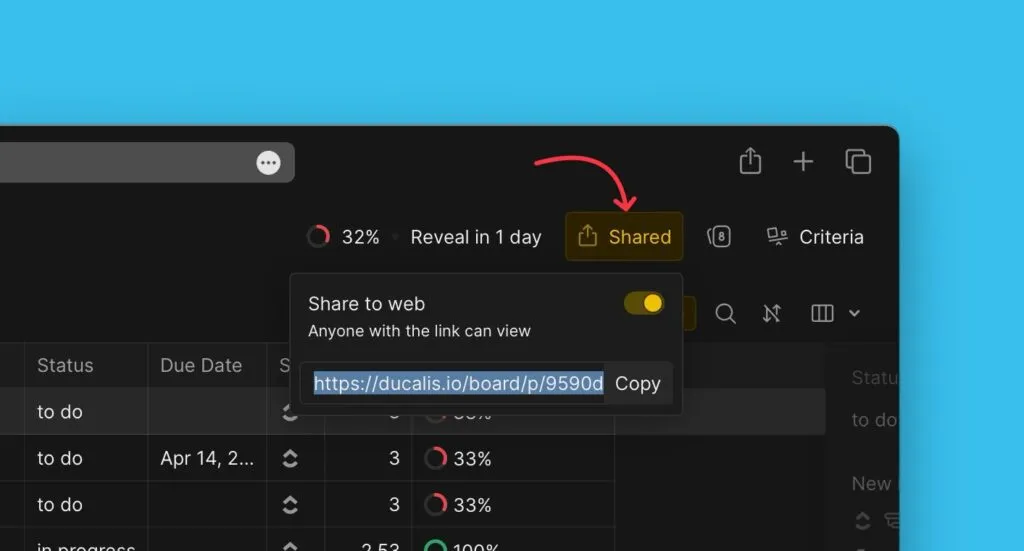Image resolution: width=1024 pixels, height=551 pixels.
Task: Click the Status column header
Action: [x=65, y=365]
